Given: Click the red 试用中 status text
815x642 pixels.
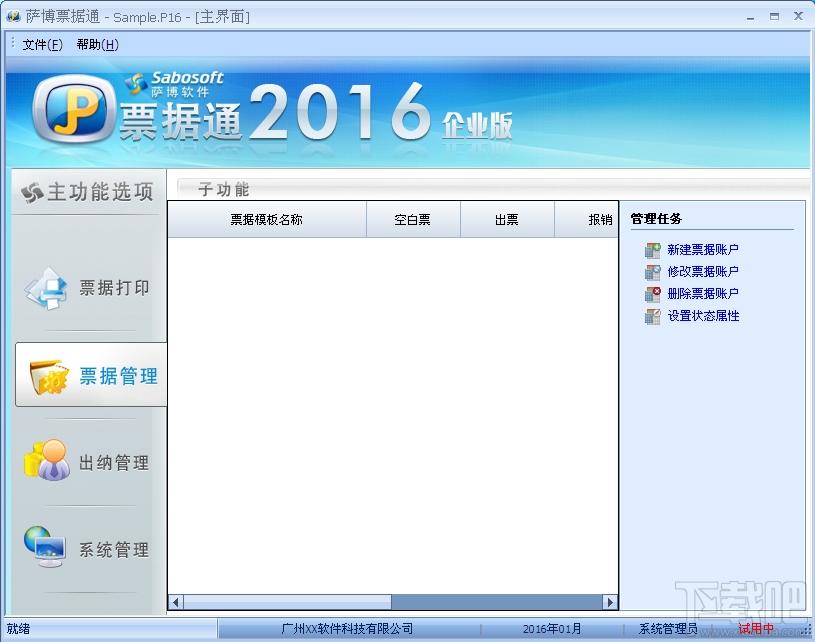Looking at the screenshot, I should (756, 629).
